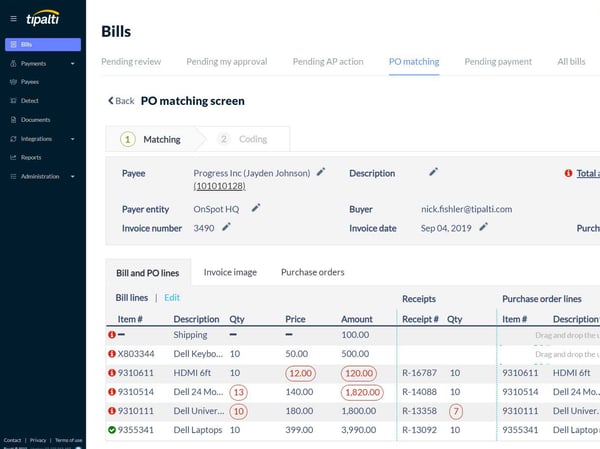Screen dimensions: 600x449
Task: Open the Invoice image tab
Action: click(x=230, y=272)
